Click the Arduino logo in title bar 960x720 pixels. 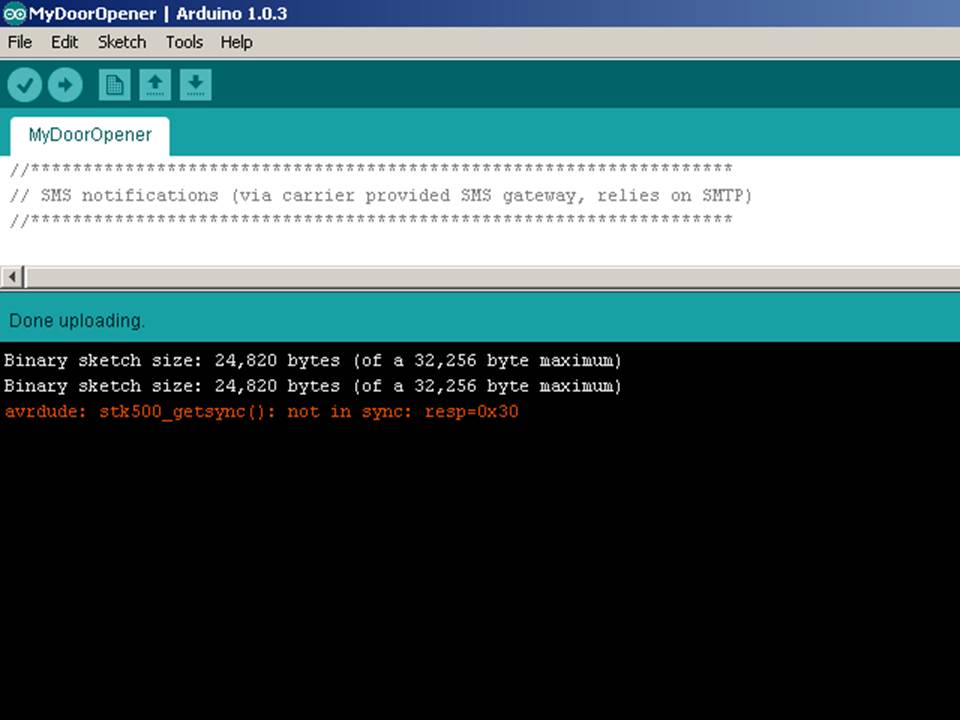click(14, 13)
